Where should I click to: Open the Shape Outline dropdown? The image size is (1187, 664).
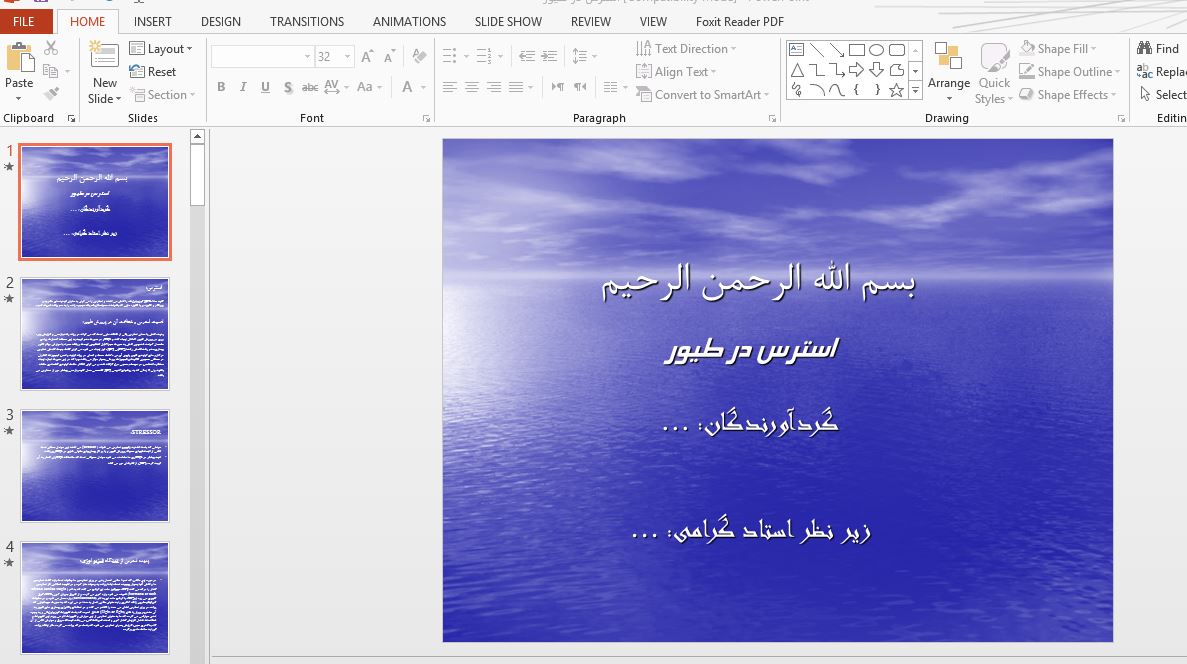(1069, 72)
